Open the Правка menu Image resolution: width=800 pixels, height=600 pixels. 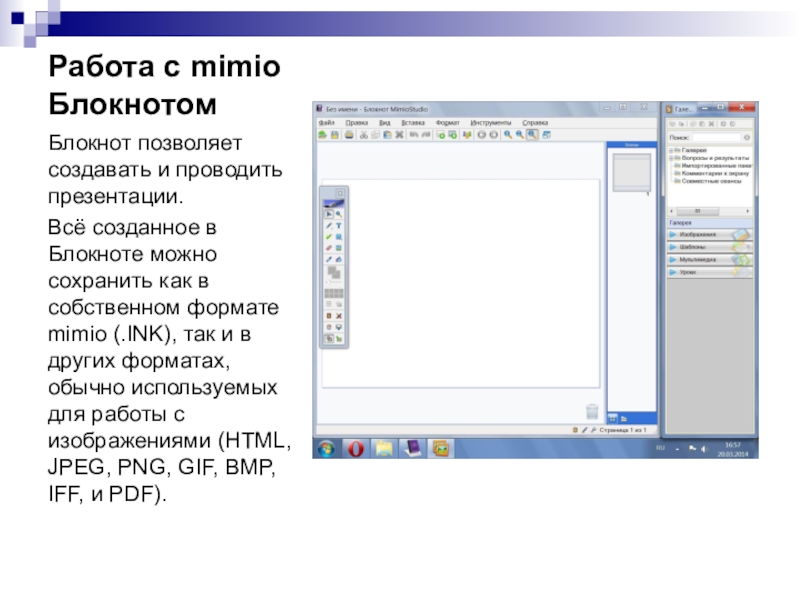[356, 123]
